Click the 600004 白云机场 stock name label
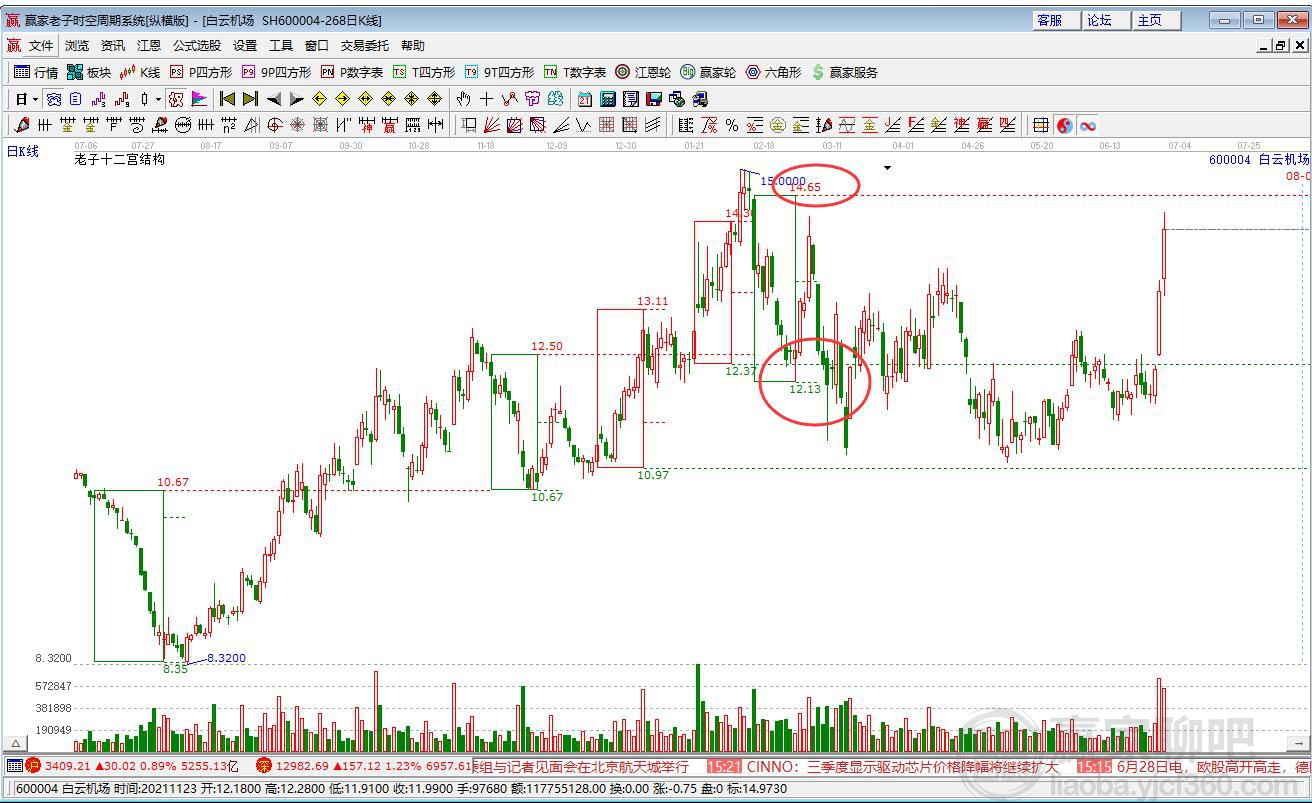Viewport: 1312px width, 803px height. (x=1258, y=159)
